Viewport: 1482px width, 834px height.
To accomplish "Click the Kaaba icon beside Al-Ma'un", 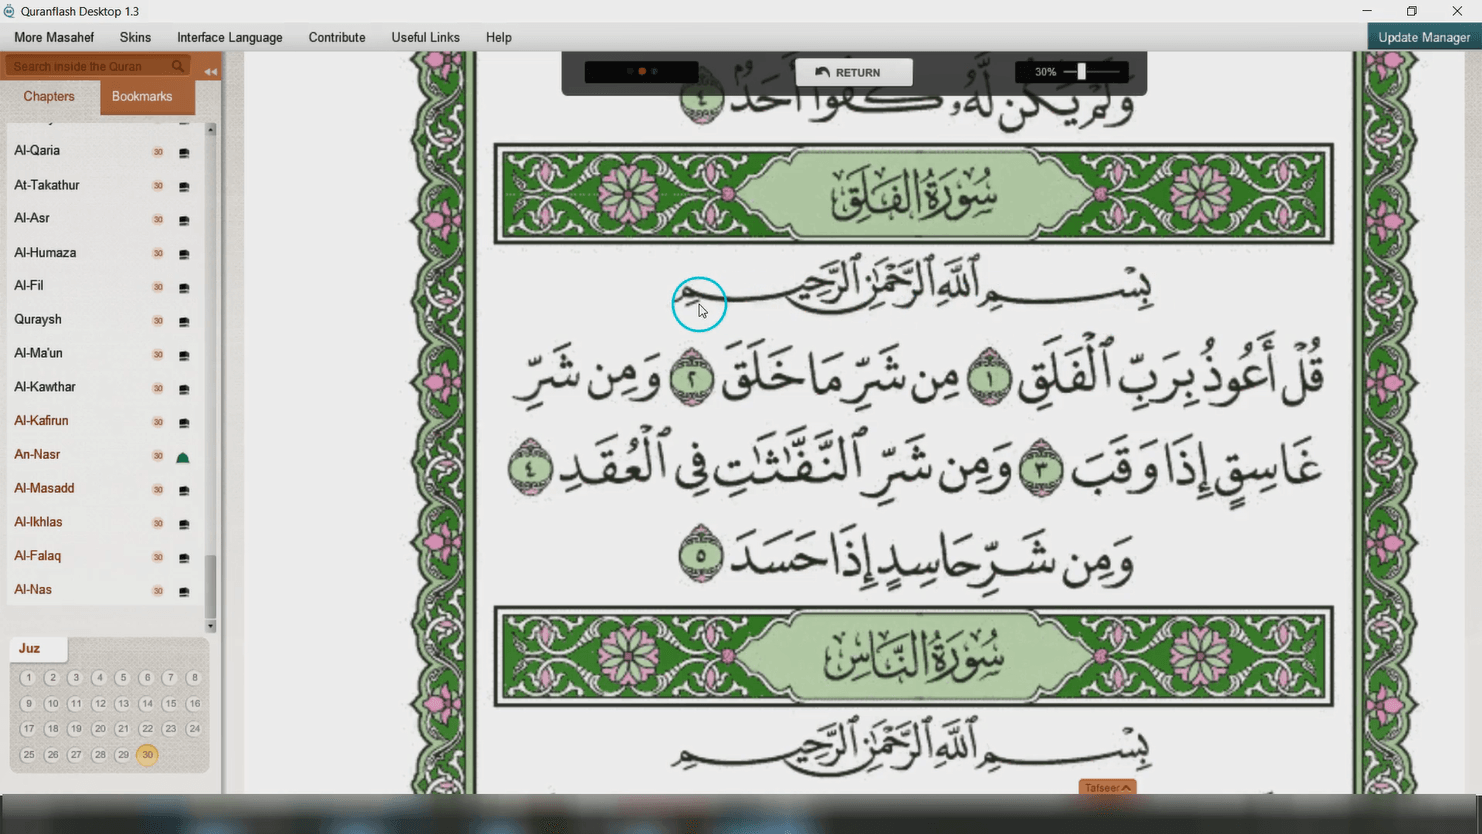I will point(184,355).
